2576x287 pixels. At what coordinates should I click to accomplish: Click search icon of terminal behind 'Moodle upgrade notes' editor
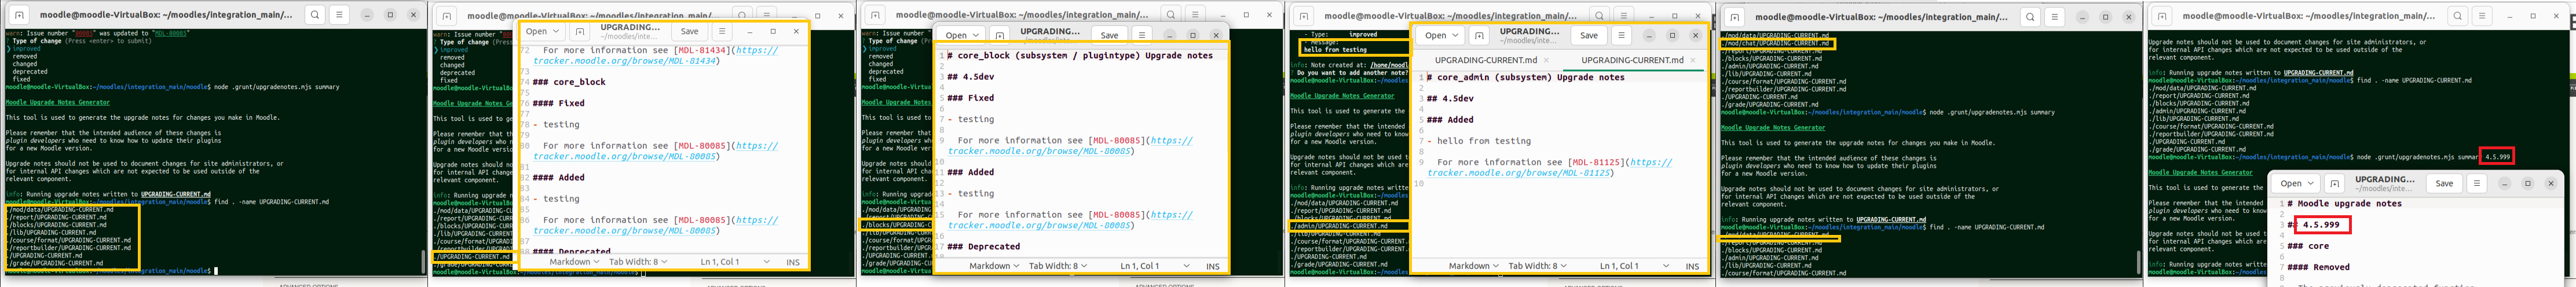click(x=2458, y=16)
